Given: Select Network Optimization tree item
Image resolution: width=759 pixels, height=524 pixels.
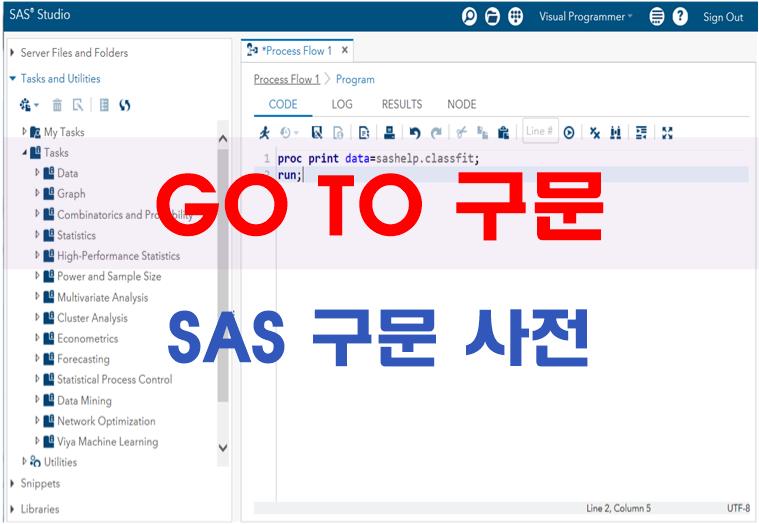Looking at the screenshot, I should tap(106, 421).
